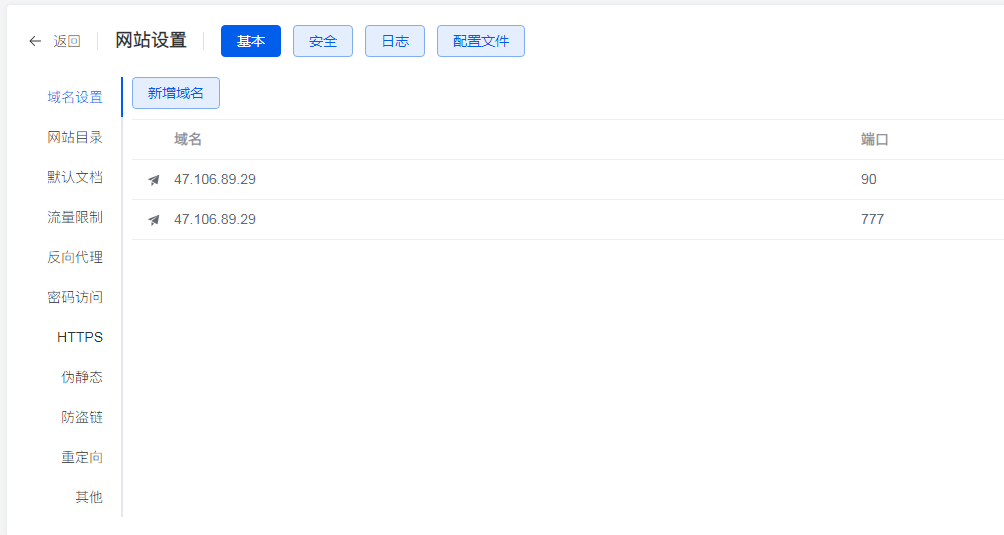Click domain 47.106.89.29 in port 777 row
Image resolution: width=1004 pixels, height=535 pixels.
[215, 219]
